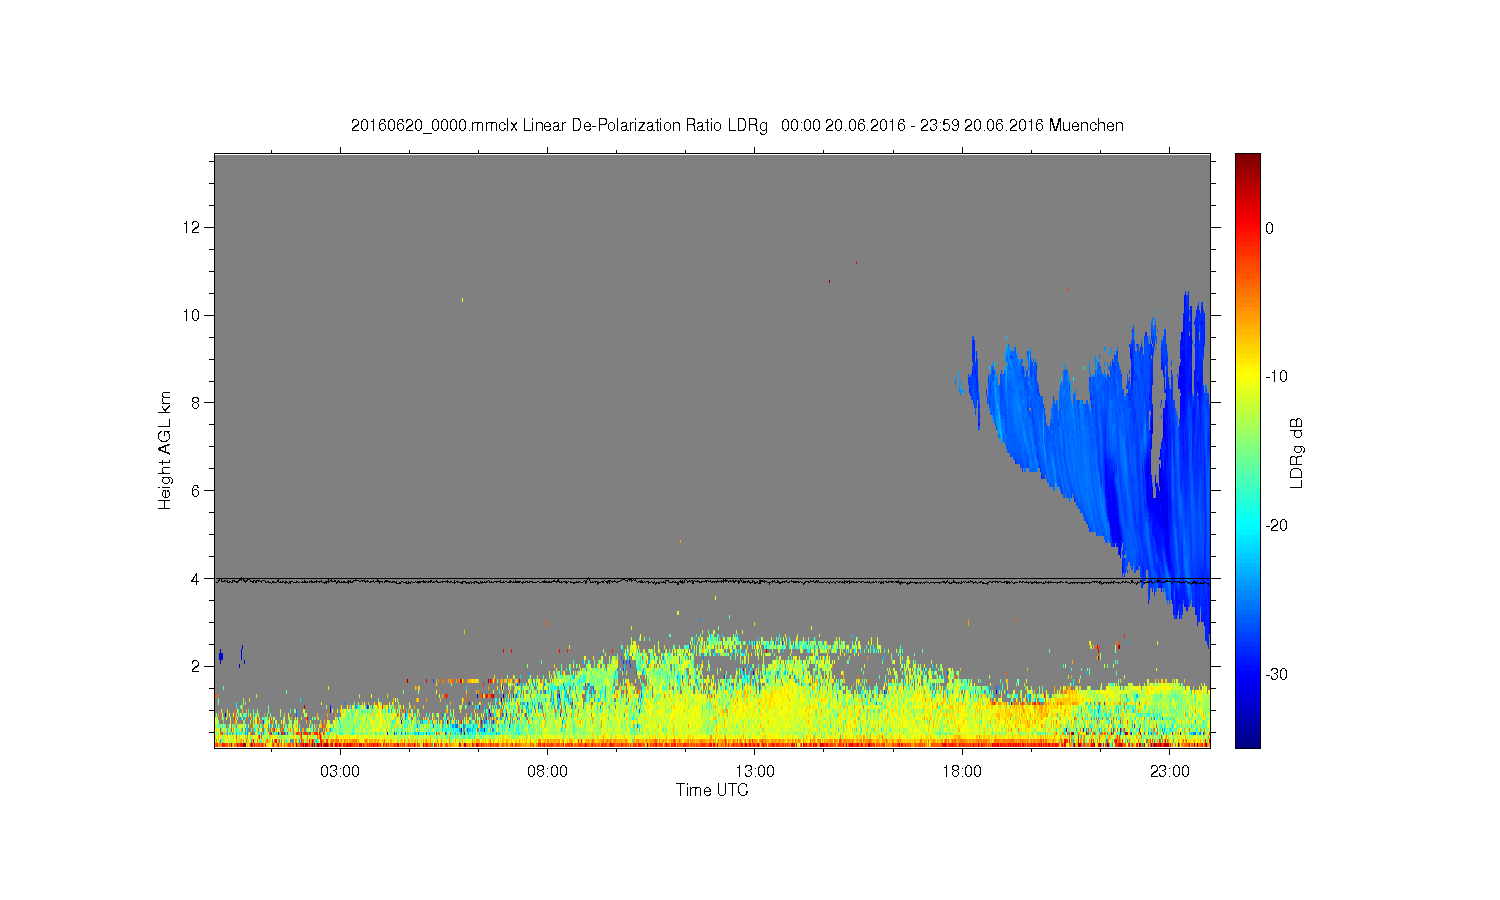Click the height axis tick label 8
Image resolution: width=1500 pixels, height=900 pixels.
[196, 403]
